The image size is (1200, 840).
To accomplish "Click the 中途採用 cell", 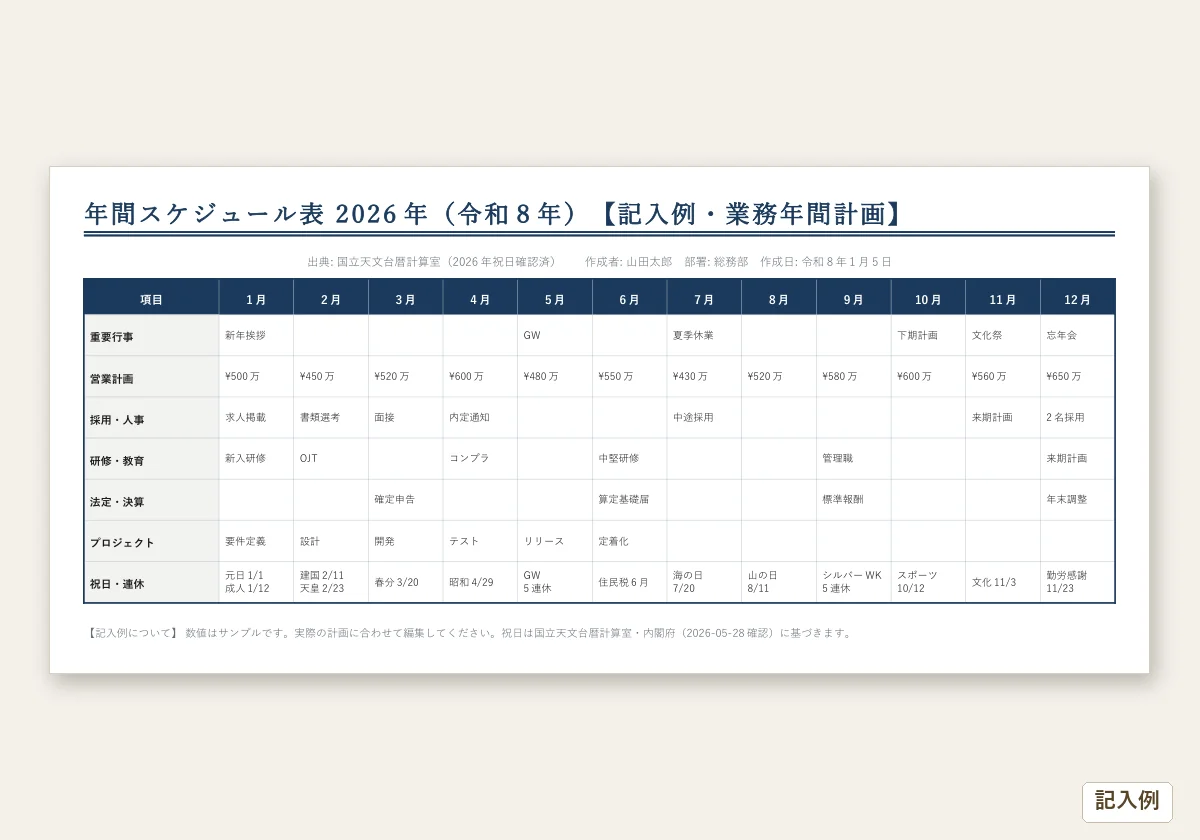I will [704, 418].
